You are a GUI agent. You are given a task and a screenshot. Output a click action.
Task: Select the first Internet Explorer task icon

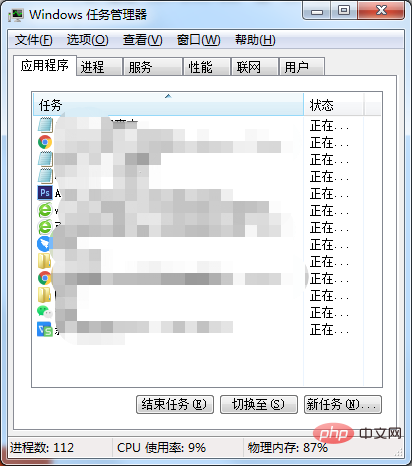click(45, 210)
